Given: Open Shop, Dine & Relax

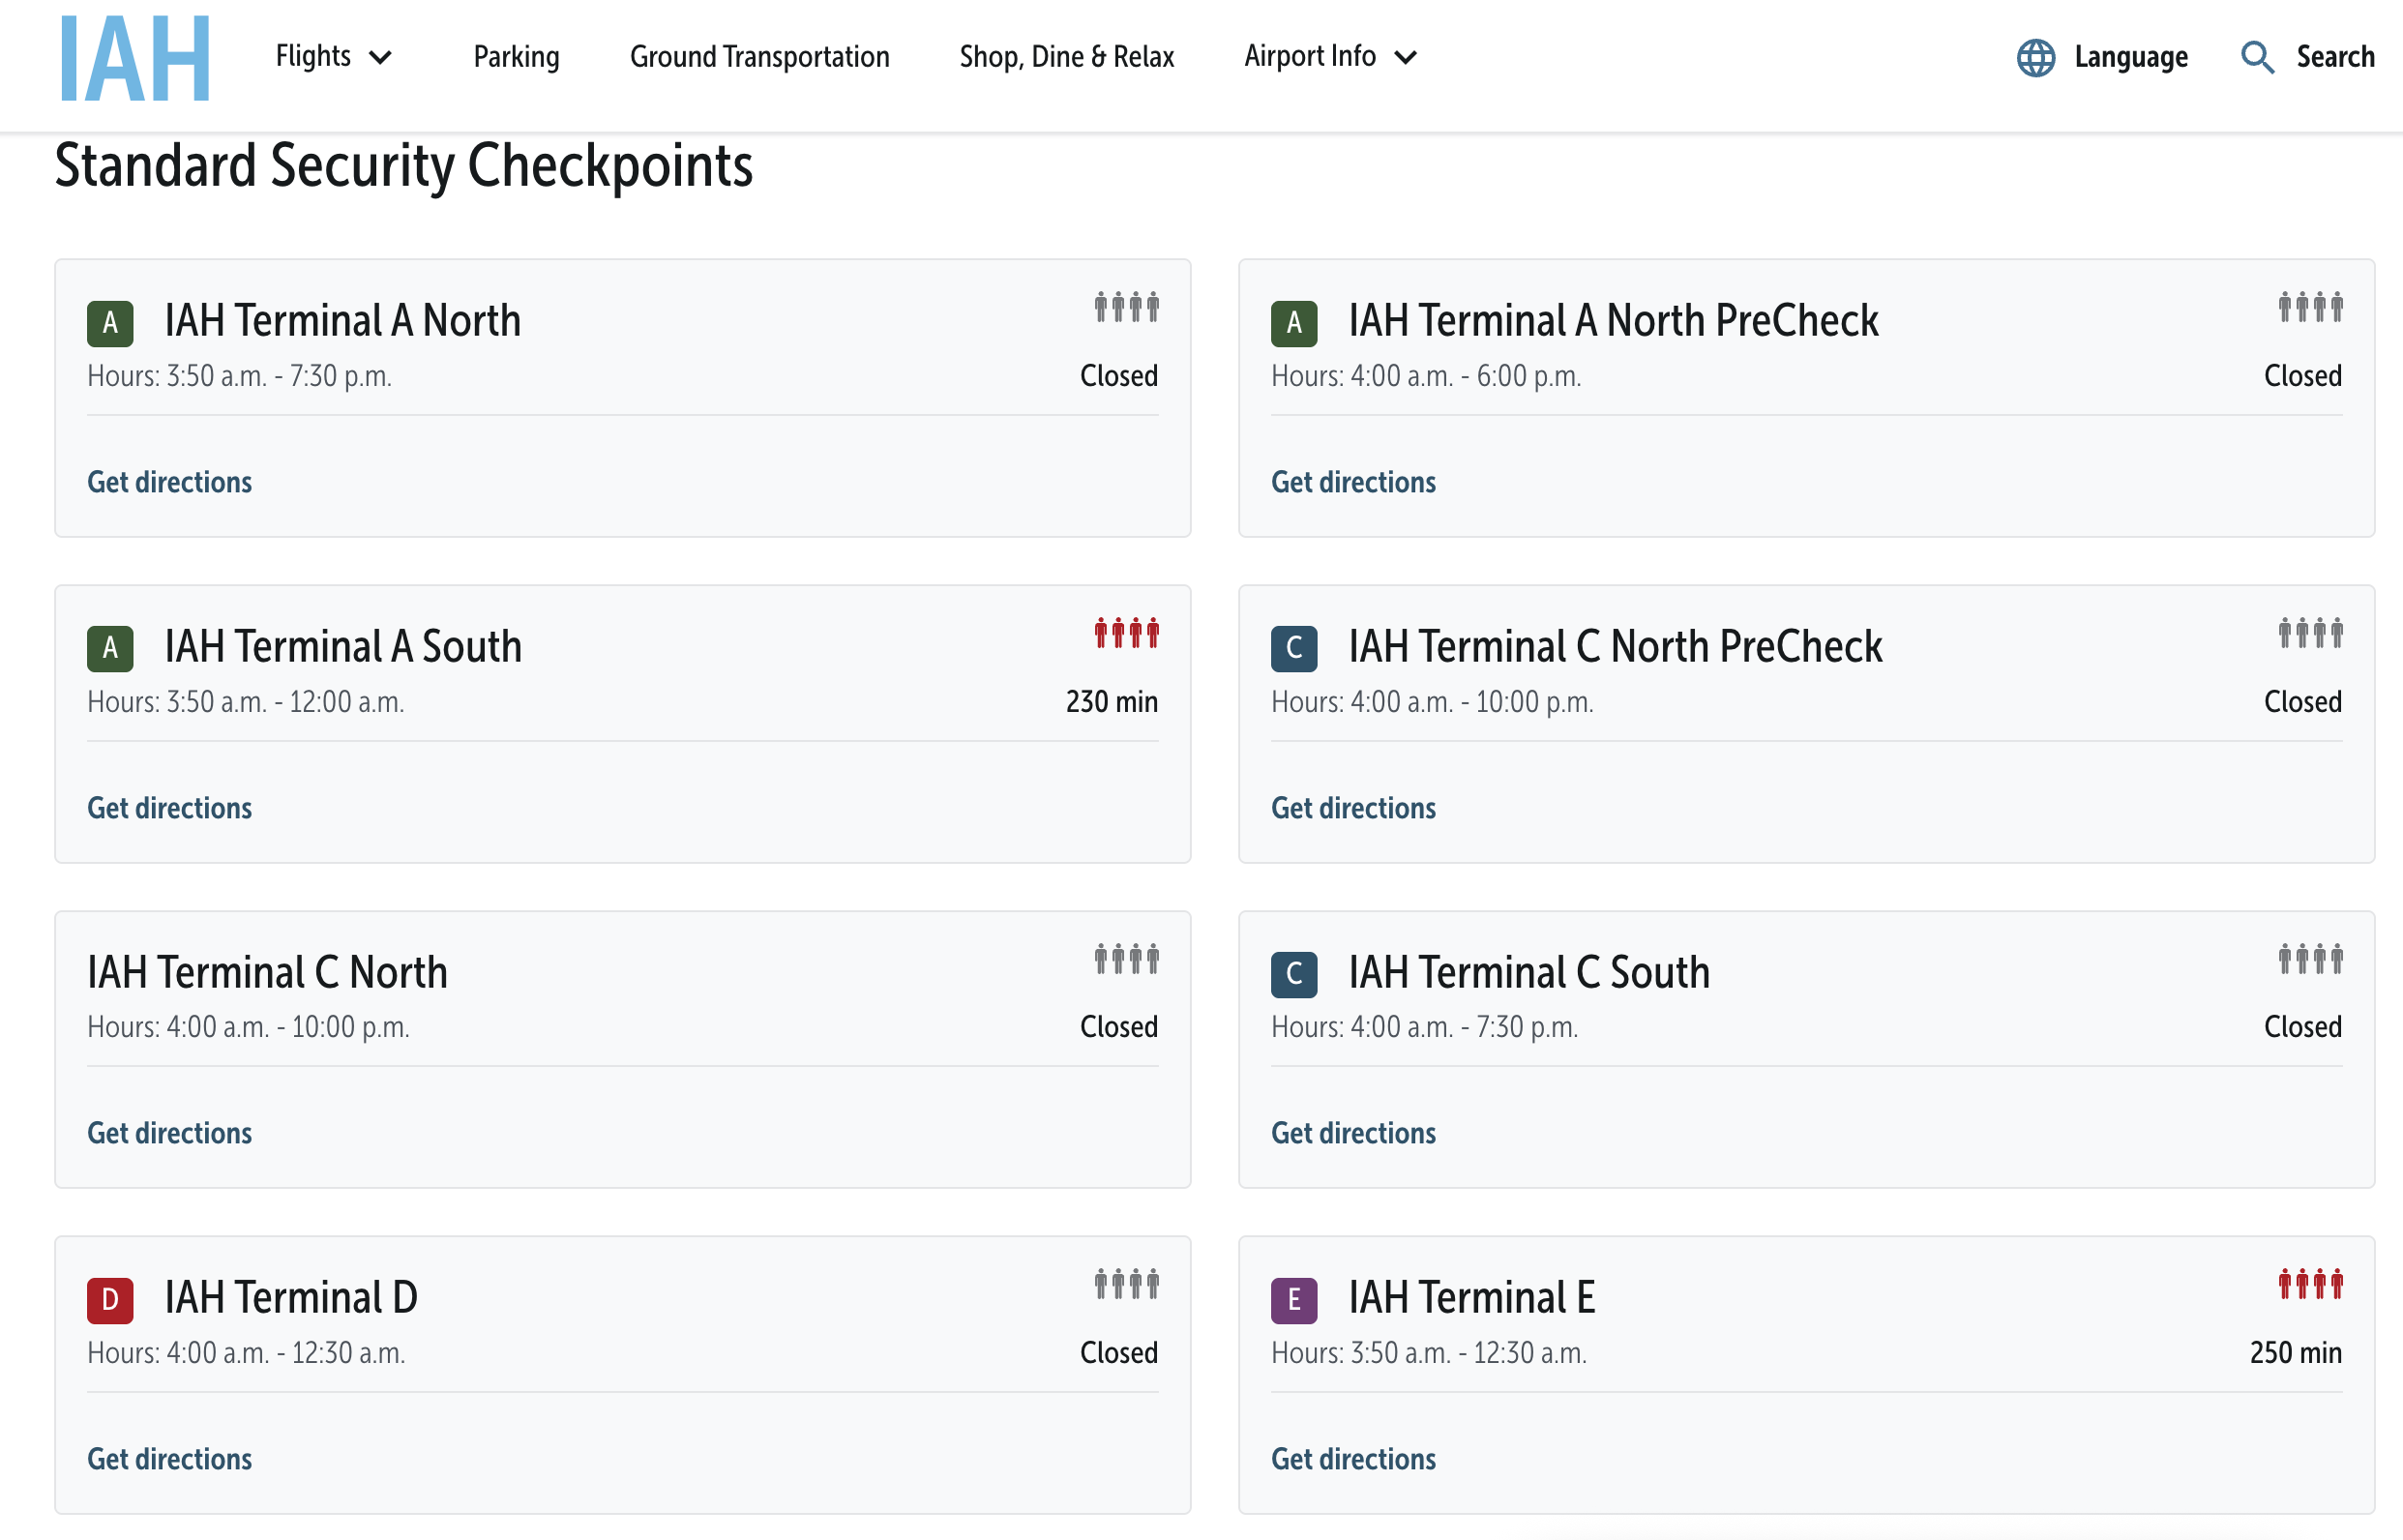Looking at the screenshot, I should (1067, 57).
